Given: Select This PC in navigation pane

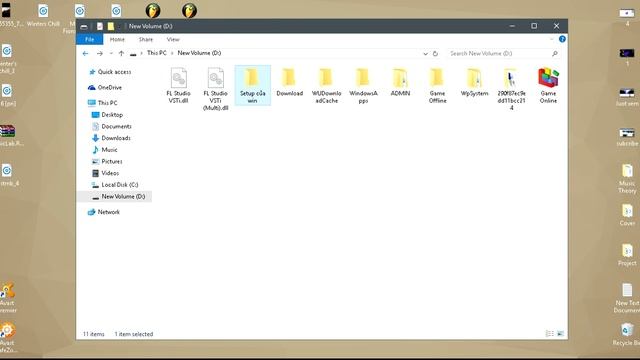Looking at the screenshot, I should point(107,103).
